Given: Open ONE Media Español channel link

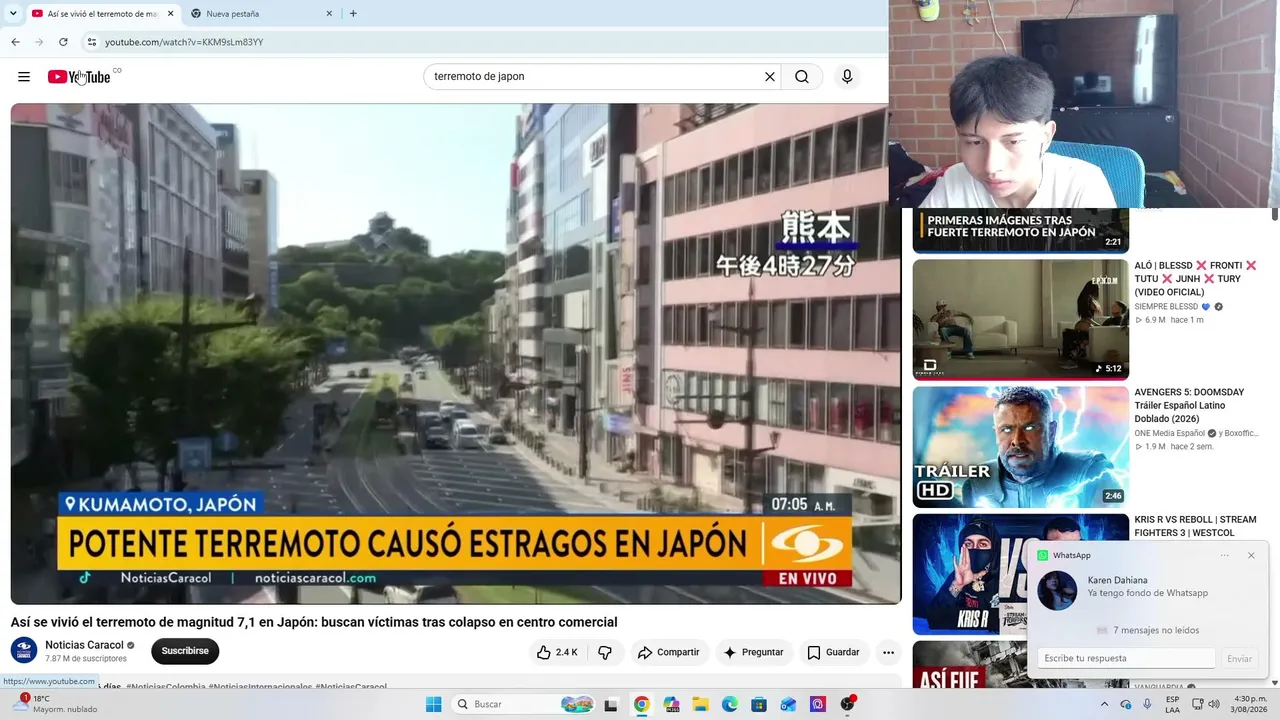Looking at the screenshot, I should pyautogui.click(x=1169, y=434).
